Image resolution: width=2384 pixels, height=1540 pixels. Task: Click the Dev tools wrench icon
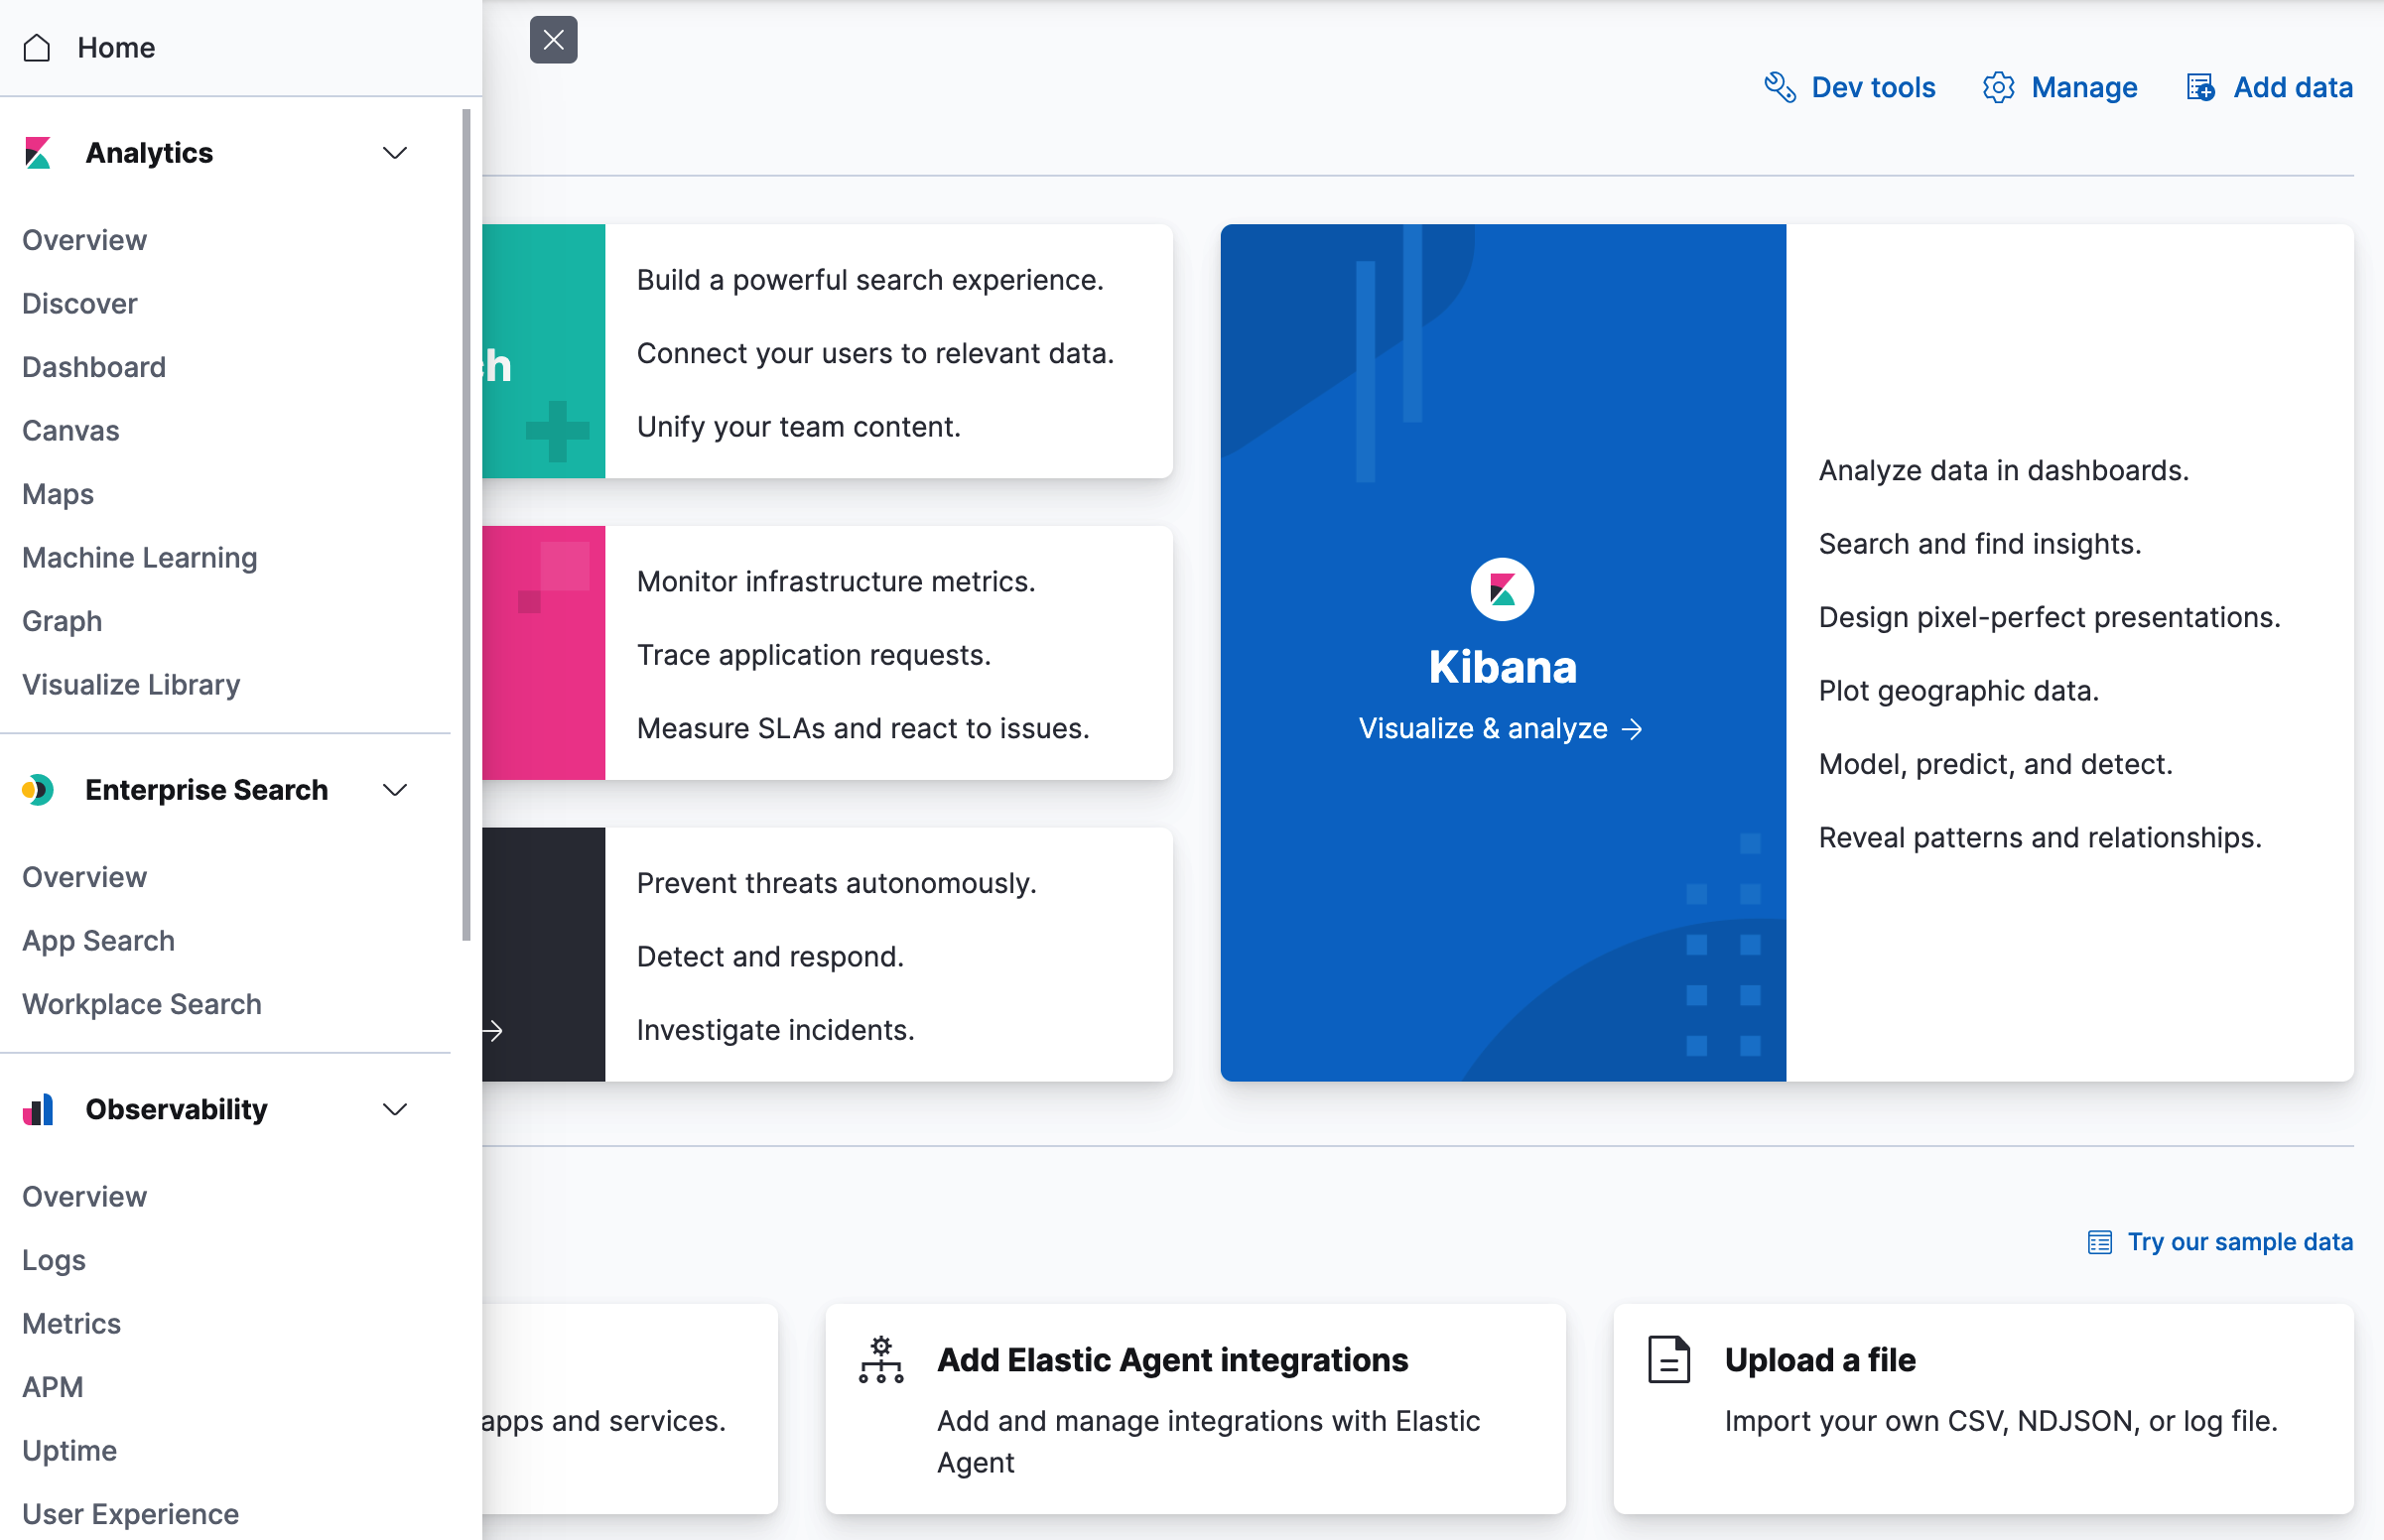pyautogui.click(x=1780, y=87)
